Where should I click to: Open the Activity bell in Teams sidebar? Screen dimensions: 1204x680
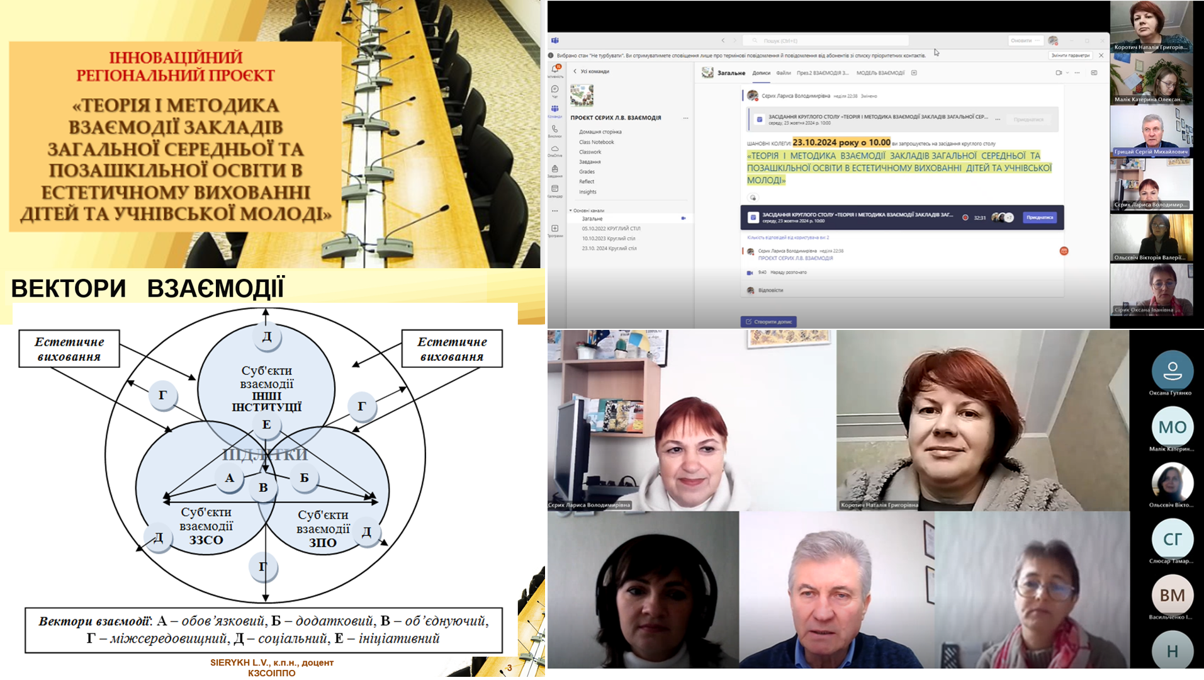555,70
